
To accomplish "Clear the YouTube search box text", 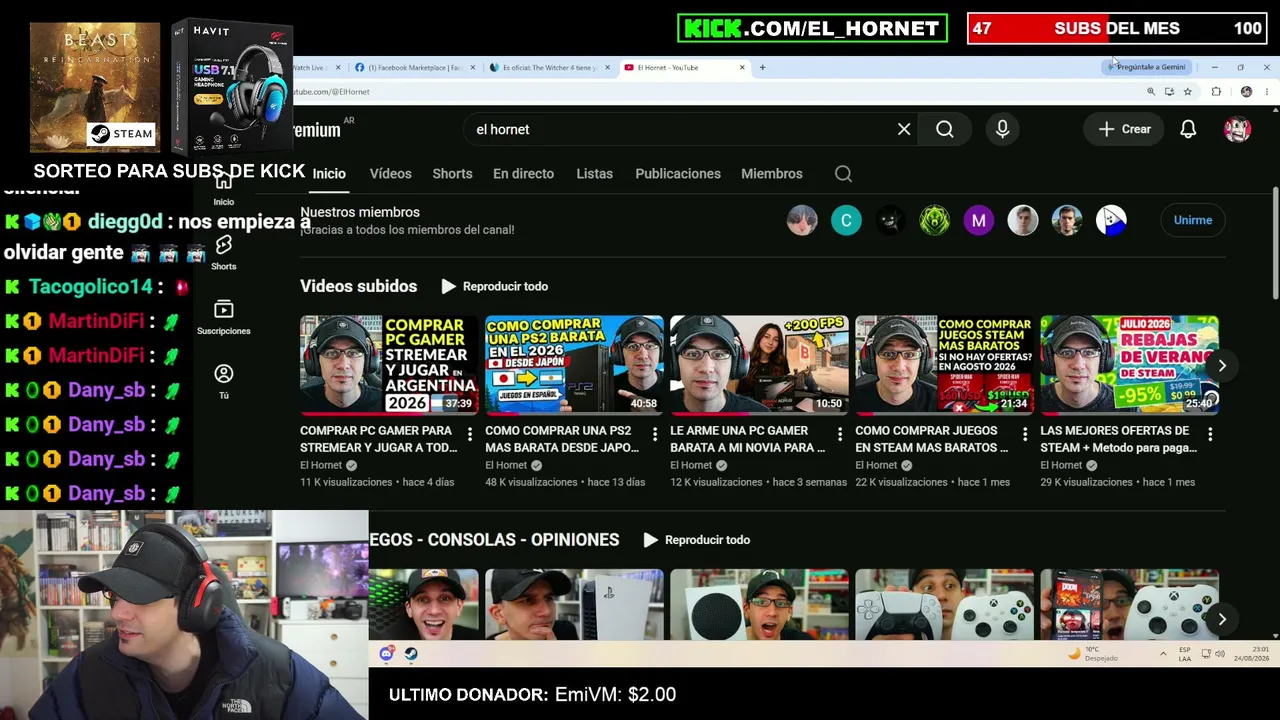I will [x=904, y=129].
